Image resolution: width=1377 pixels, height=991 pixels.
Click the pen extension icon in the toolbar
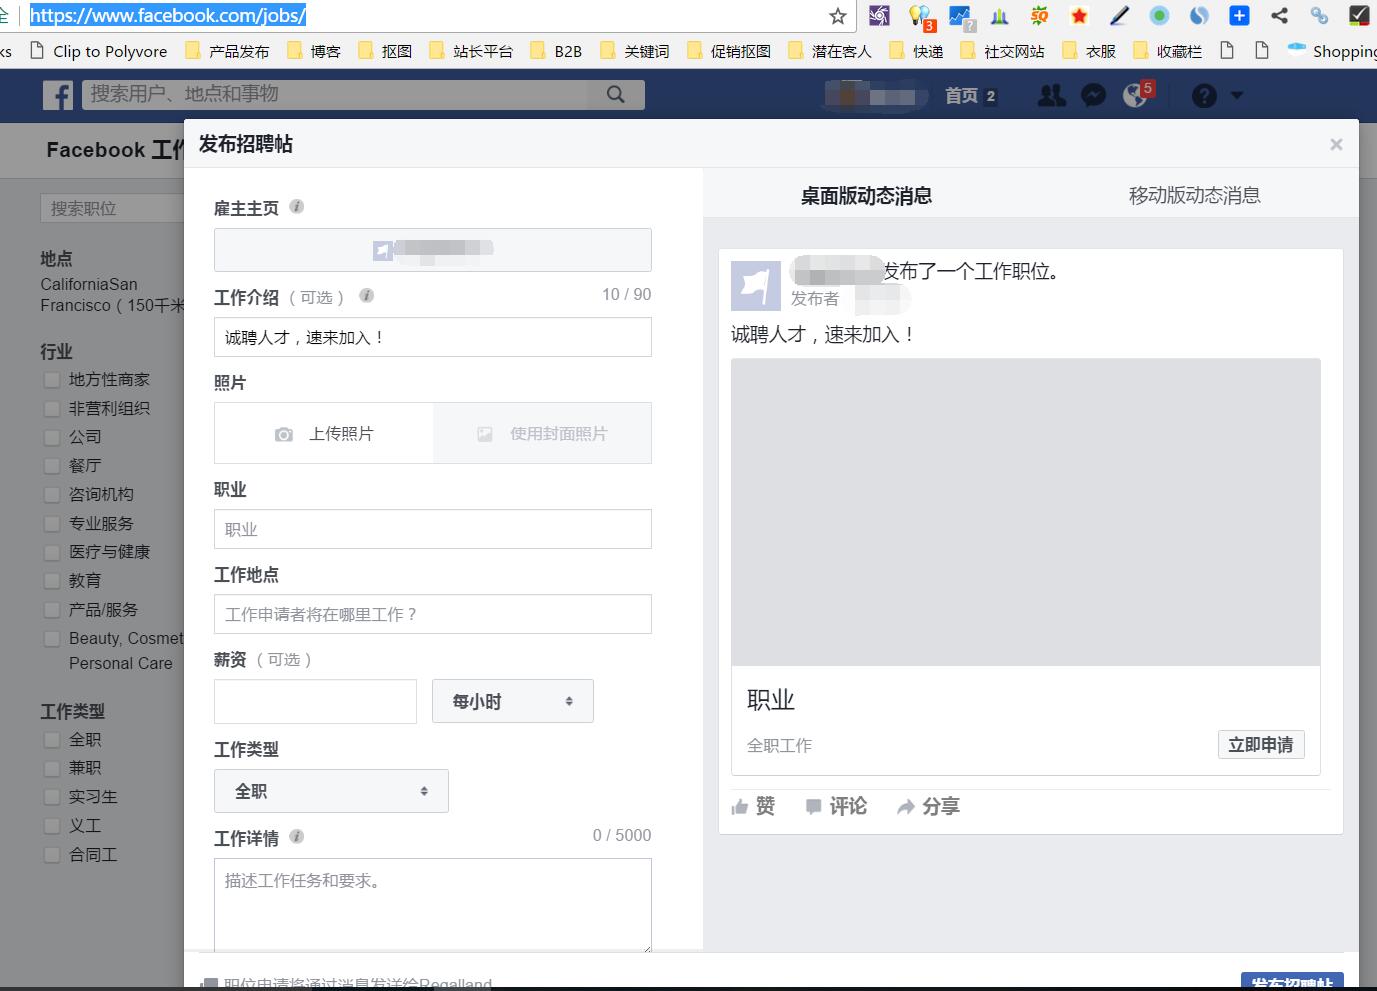[x=1119, y=16]
